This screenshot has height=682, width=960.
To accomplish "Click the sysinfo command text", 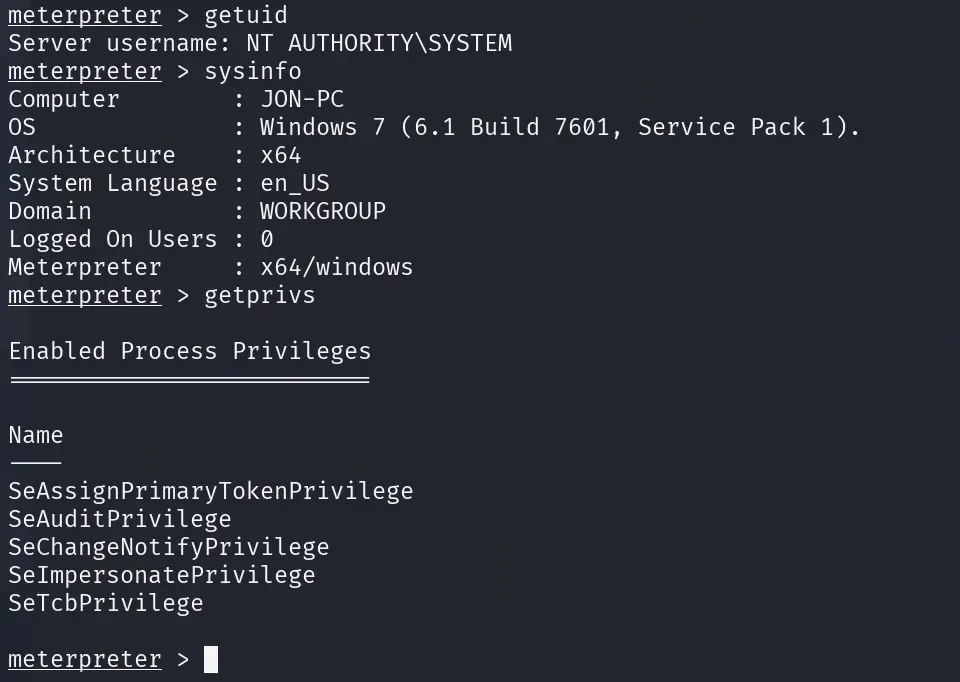I will pos(252,72).
